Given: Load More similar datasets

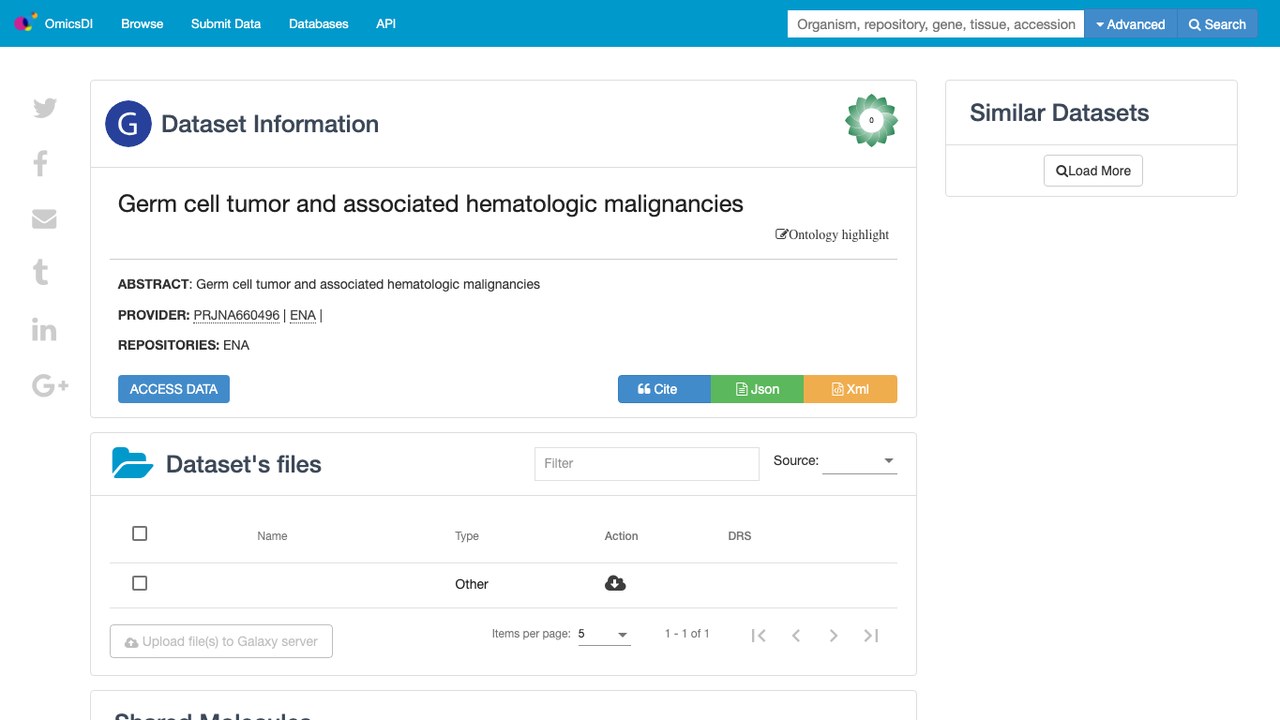Looking at the screenshot, I should pyautogui.click(x=1093, y=171).
